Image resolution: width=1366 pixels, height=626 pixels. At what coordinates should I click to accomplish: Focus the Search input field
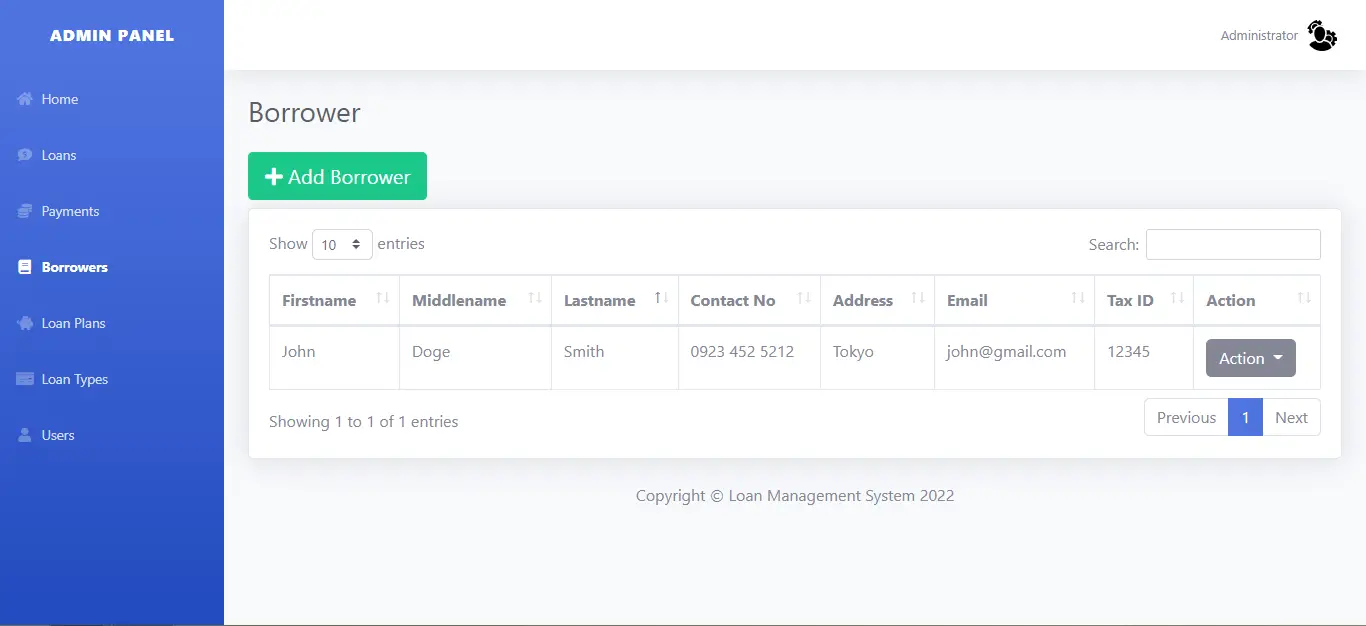1232,244
